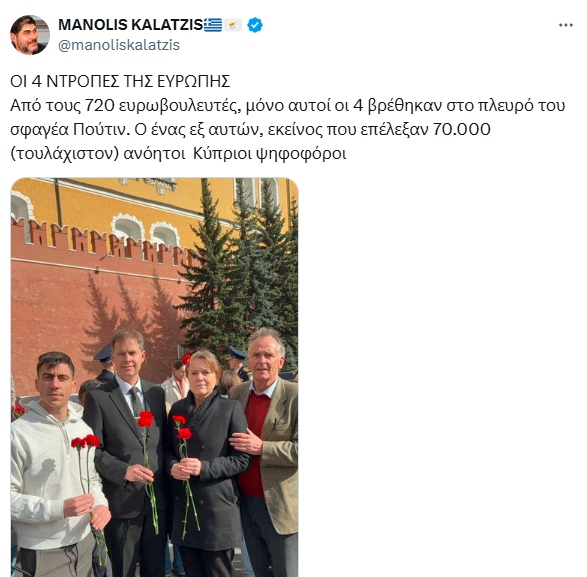Click the line starting Από τους 720 ευρωβουλευτές
Viewport: 587px width, 577px height.
pos(288,106)
